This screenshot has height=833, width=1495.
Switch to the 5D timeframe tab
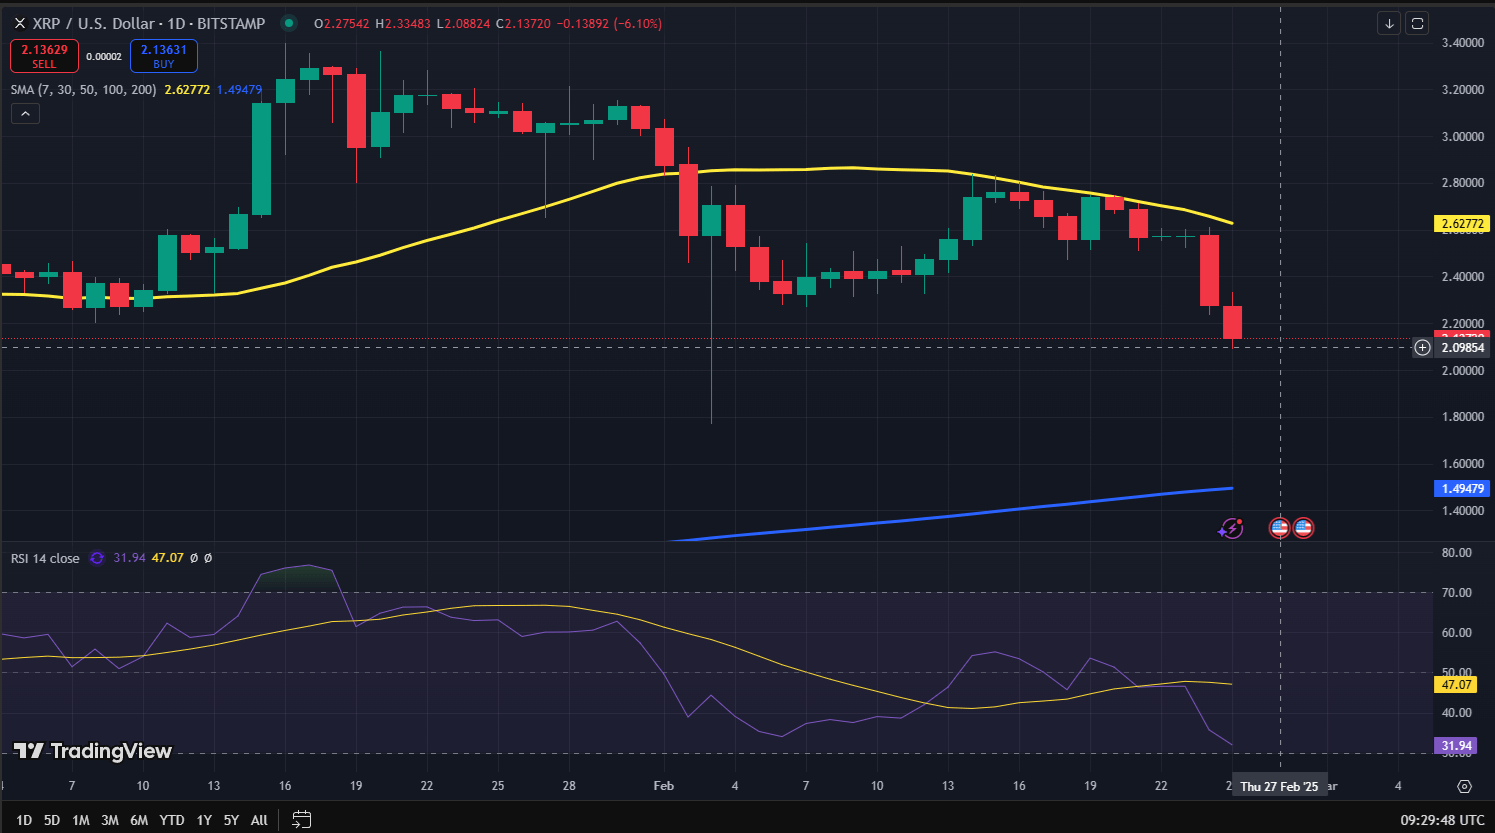coord(52,819)
